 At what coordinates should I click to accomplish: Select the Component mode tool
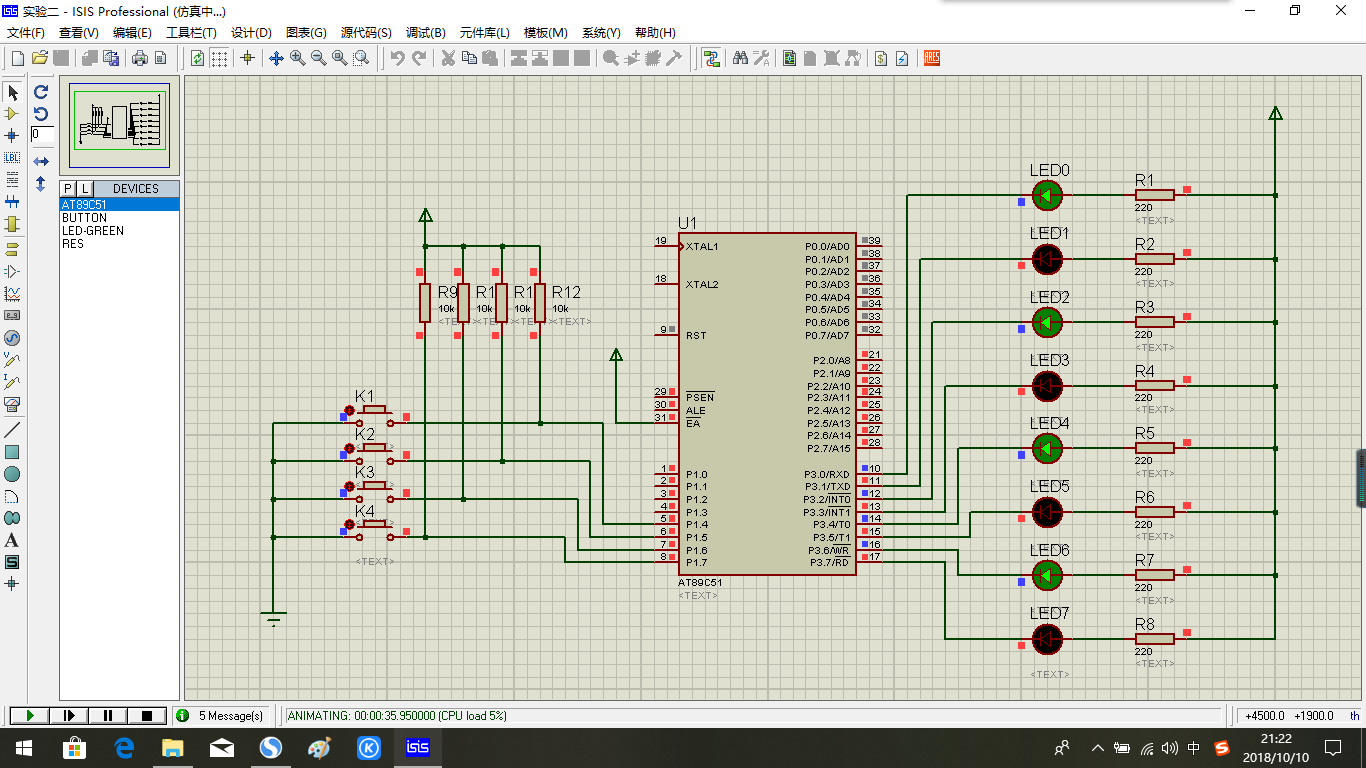tap(12, 114)
